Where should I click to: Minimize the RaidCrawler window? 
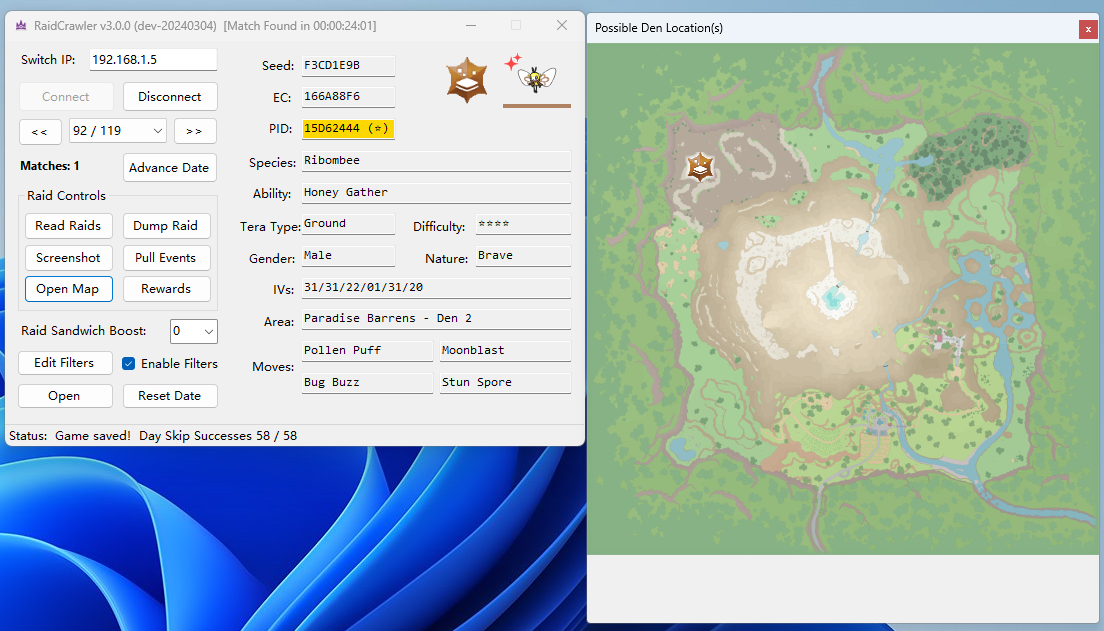pos(471,25)
